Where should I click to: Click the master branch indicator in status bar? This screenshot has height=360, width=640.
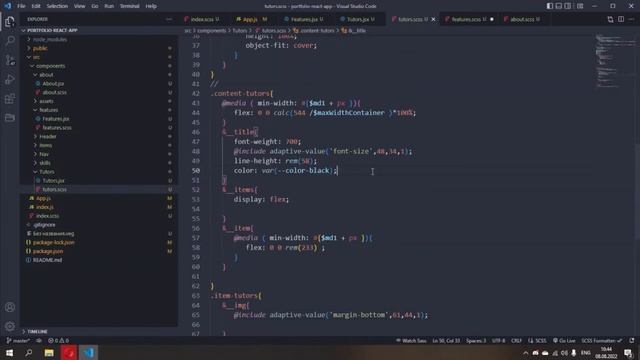click(18, 340)
